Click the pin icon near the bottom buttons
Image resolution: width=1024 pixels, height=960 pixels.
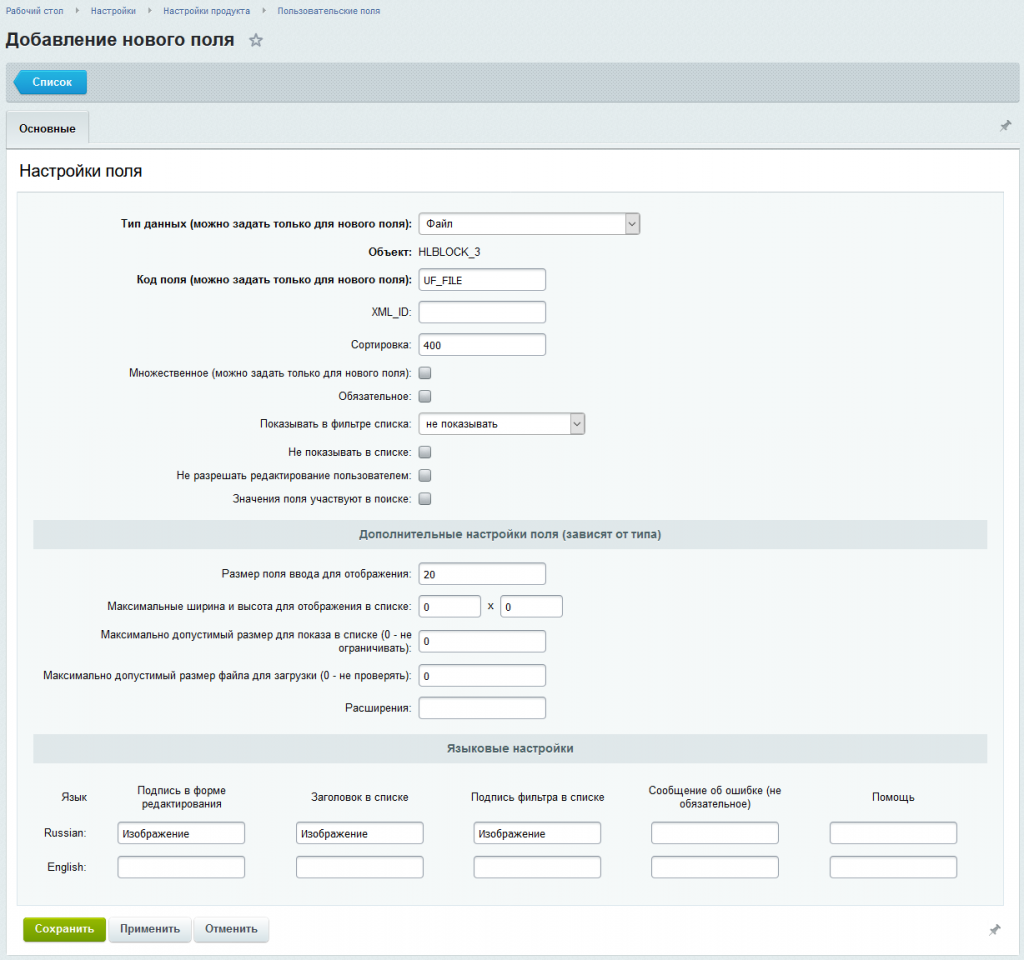click(994, 929)
